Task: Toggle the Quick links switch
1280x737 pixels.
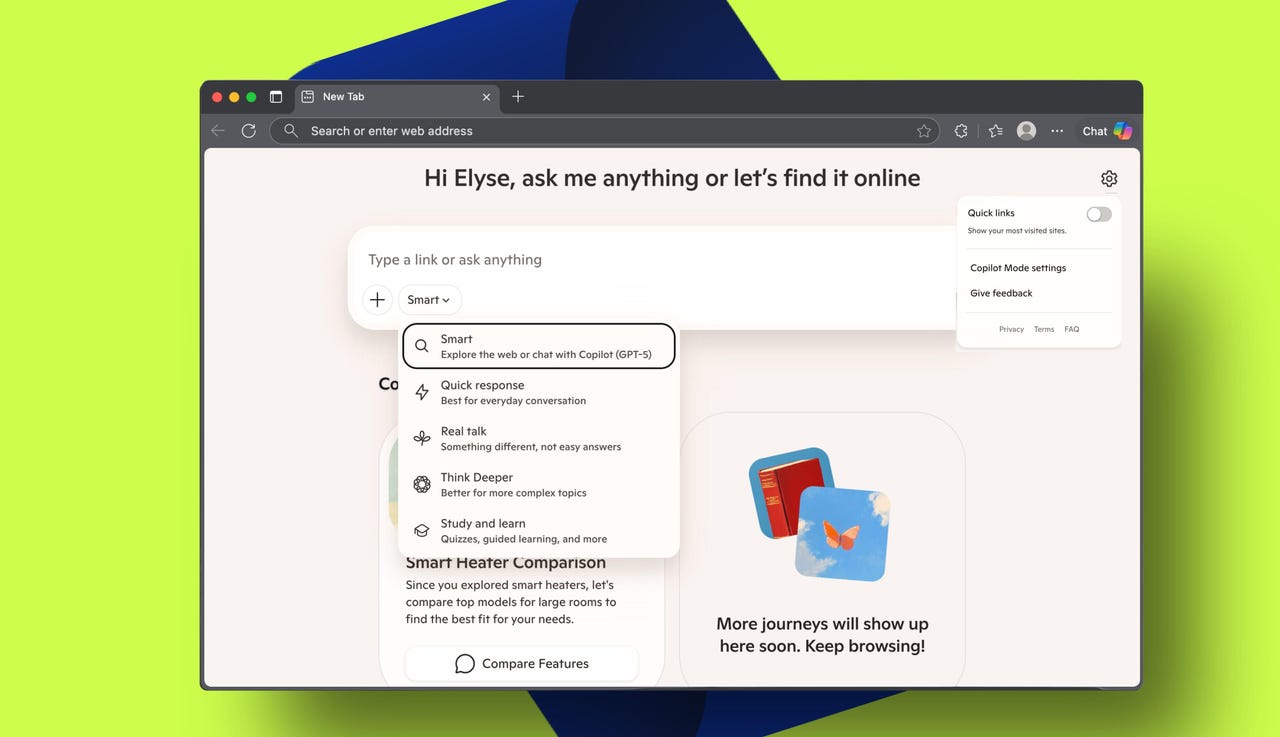Action: pos(1098,214)
